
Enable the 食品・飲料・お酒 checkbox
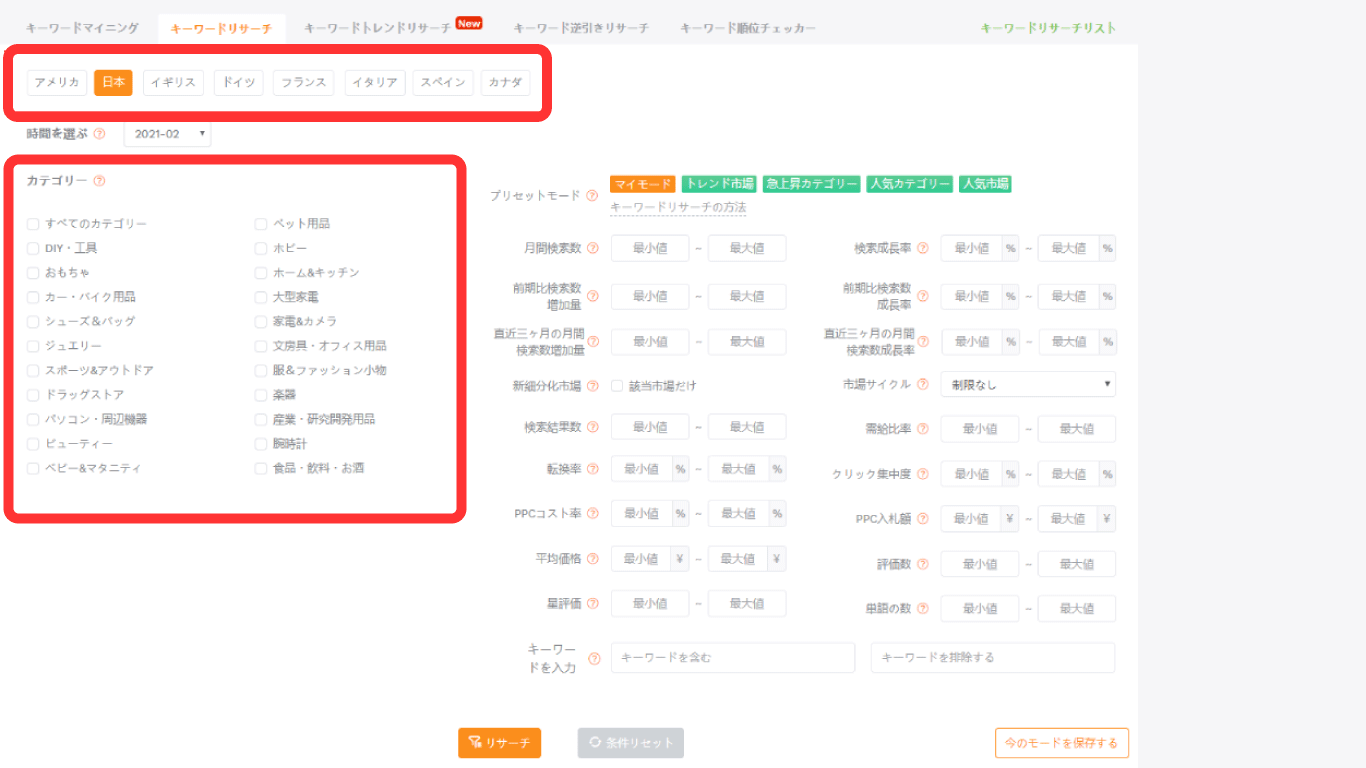tap(261, 468)
